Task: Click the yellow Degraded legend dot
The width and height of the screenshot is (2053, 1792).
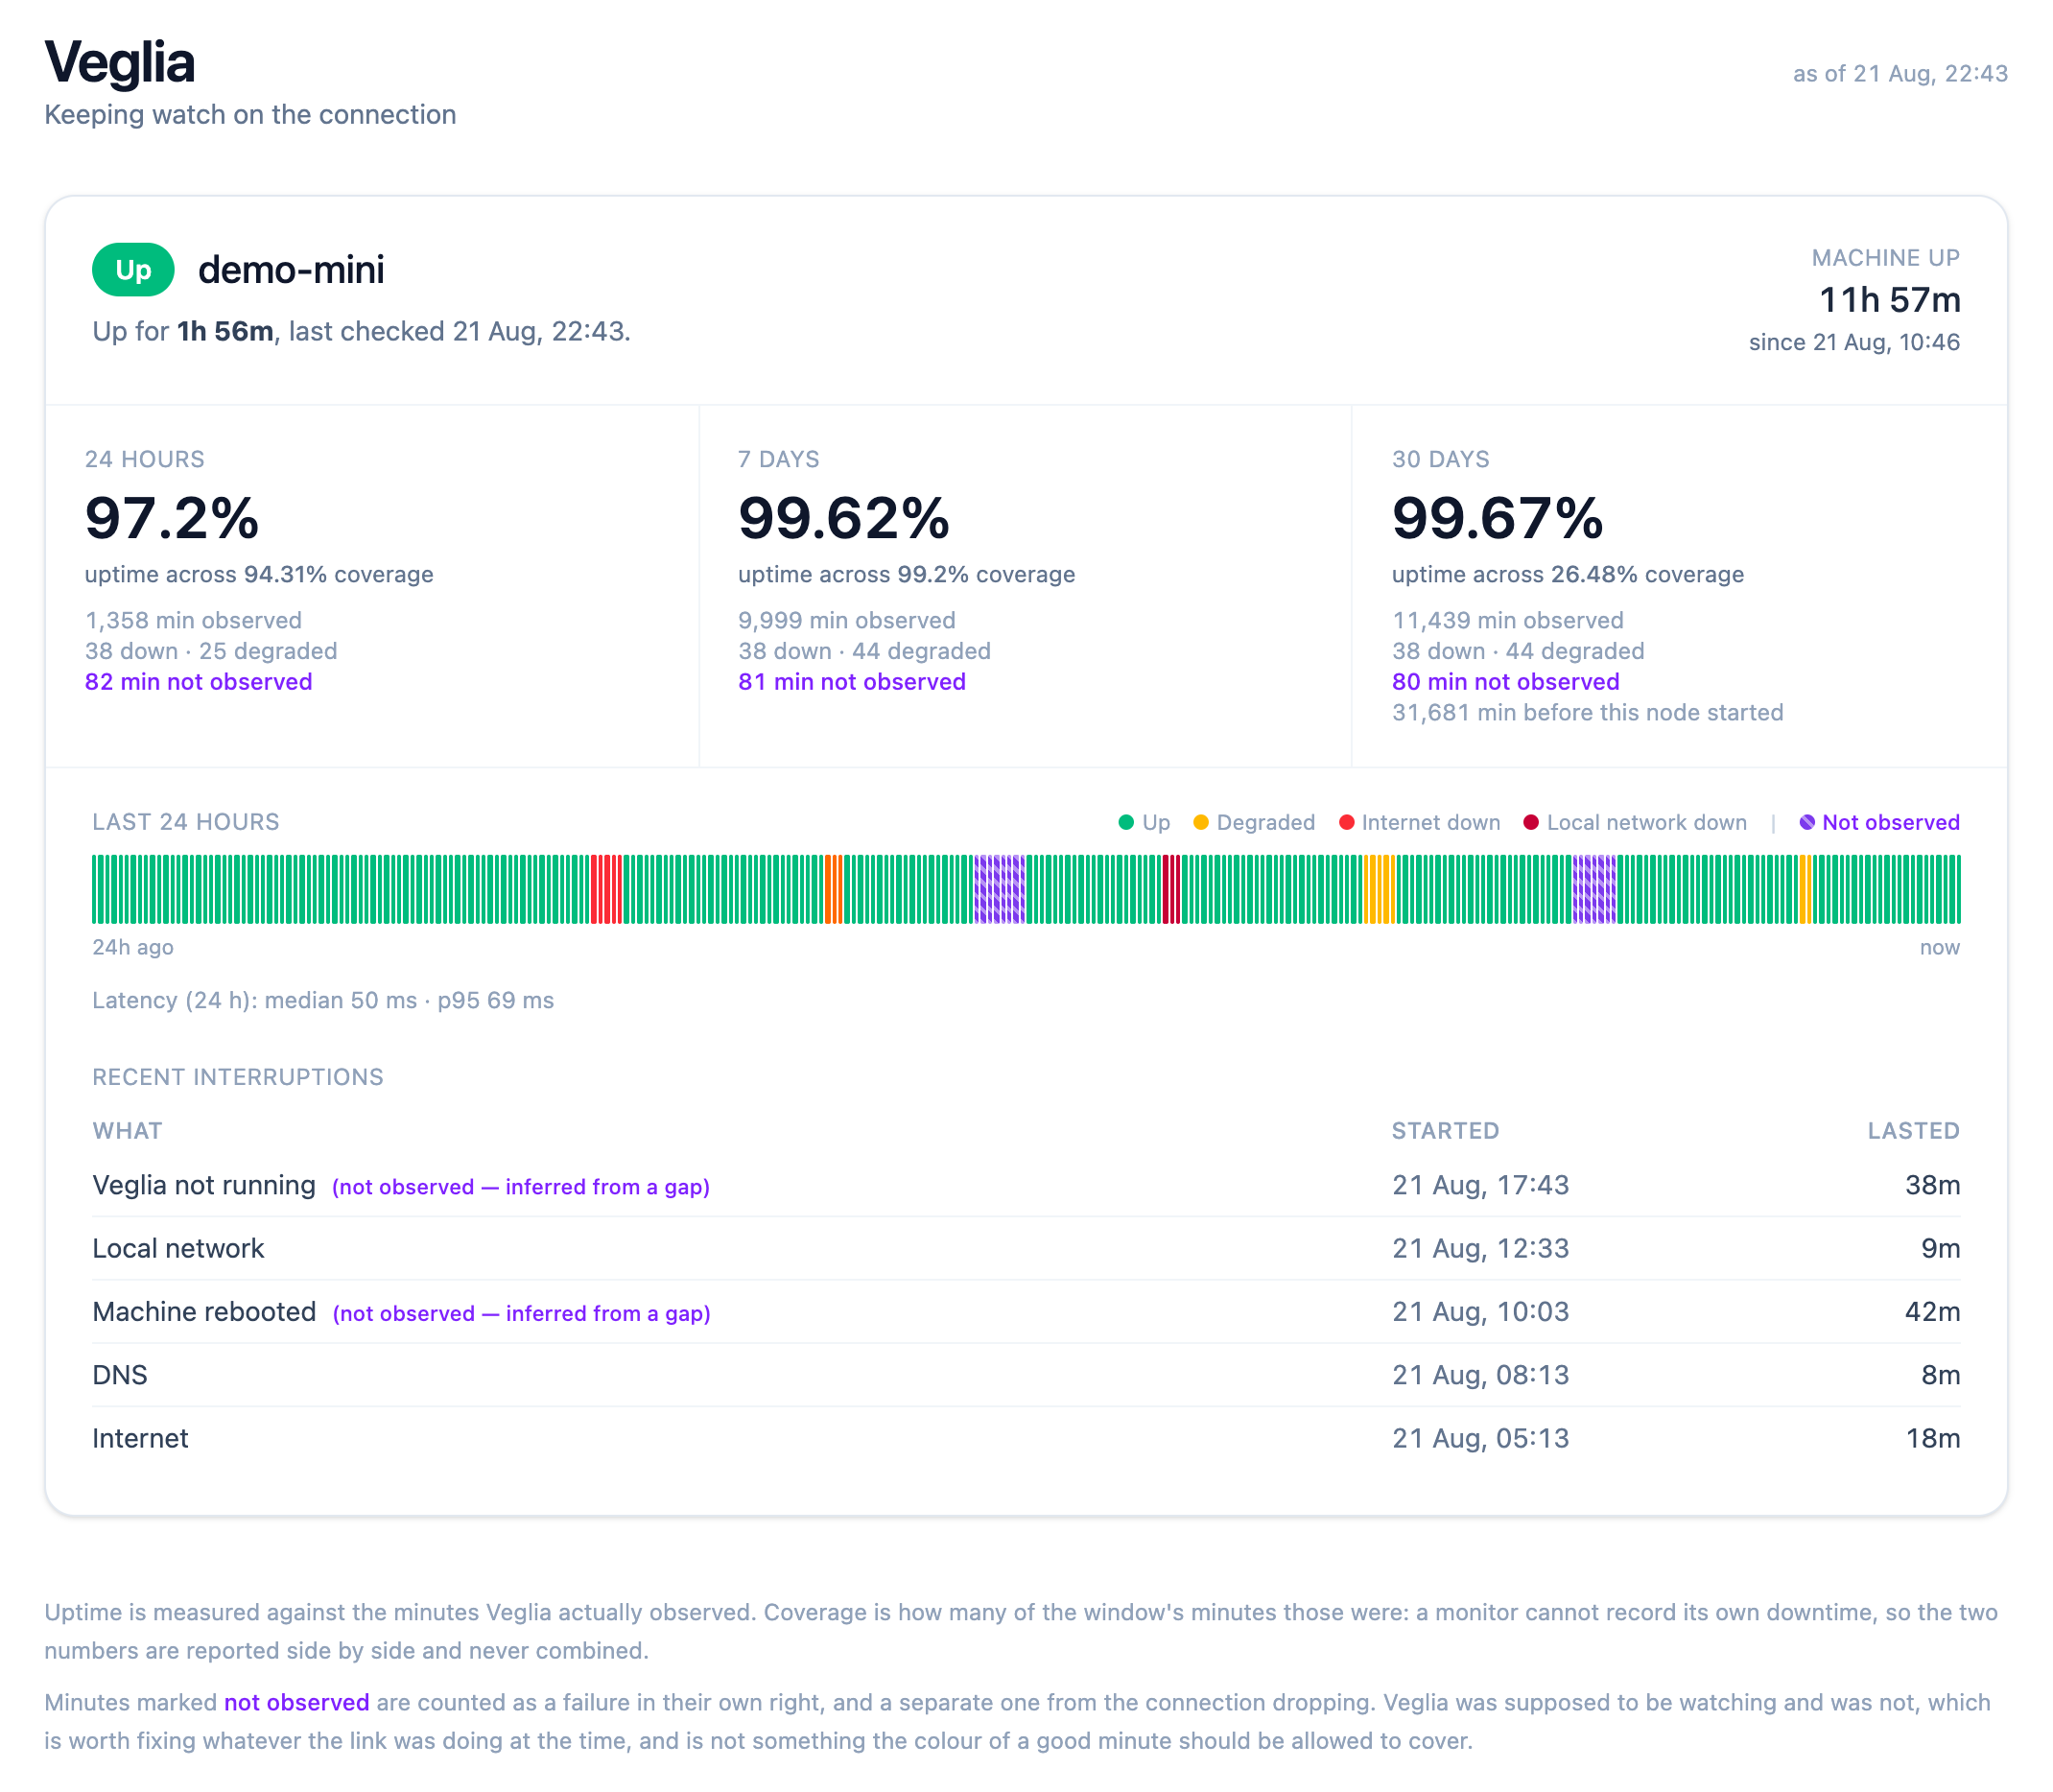Action: [1201, 822]
